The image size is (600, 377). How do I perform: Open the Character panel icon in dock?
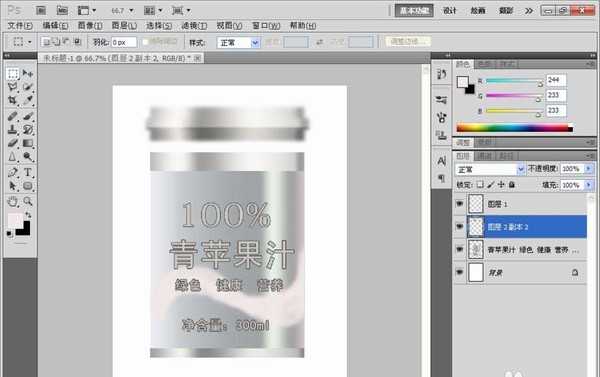pos(442,161)
